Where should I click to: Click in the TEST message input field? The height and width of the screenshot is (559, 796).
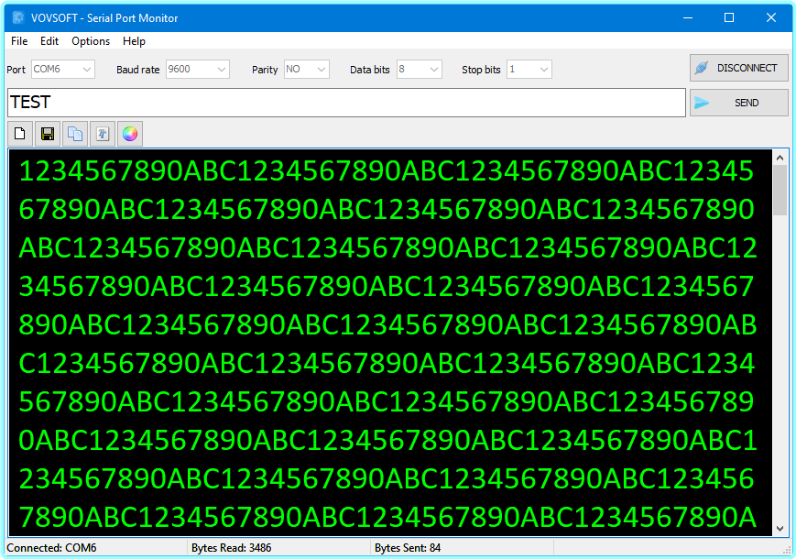tap(345, 103)
